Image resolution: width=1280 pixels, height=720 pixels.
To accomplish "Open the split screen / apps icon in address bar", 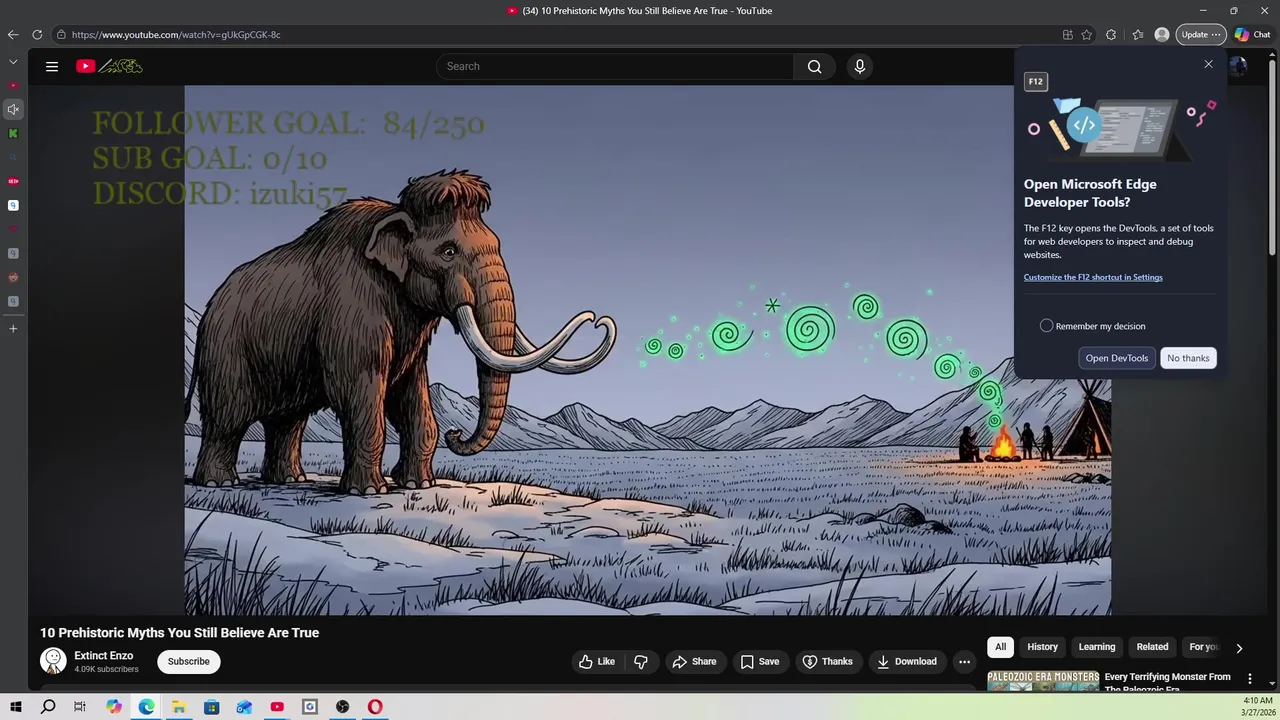I will point(1067,34).
